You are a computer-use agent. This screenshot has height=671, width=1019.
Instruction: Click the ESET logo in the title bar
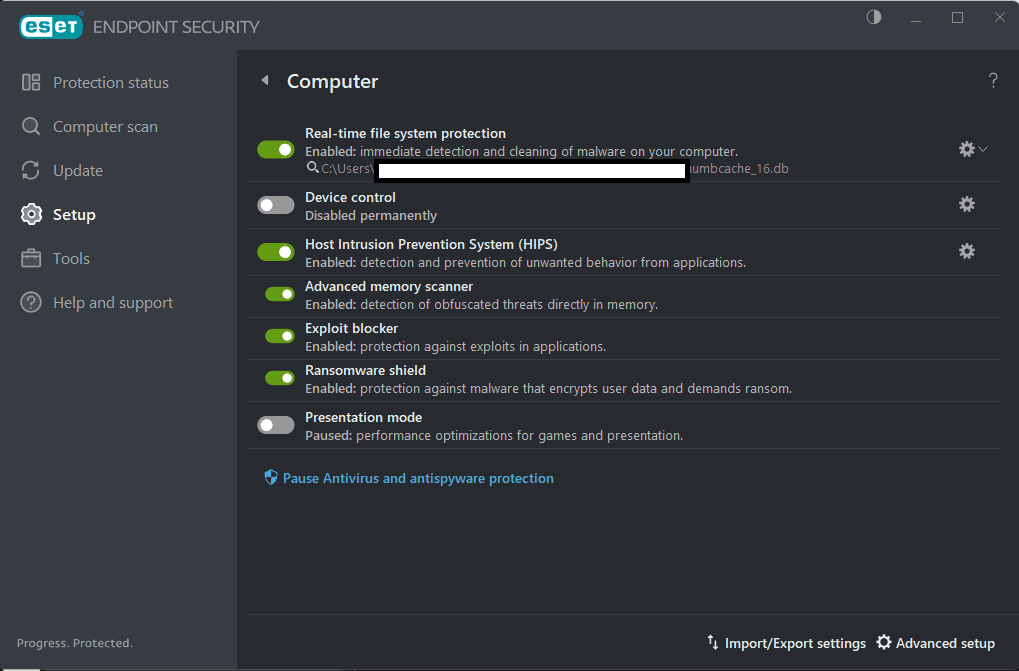(51, 26)
